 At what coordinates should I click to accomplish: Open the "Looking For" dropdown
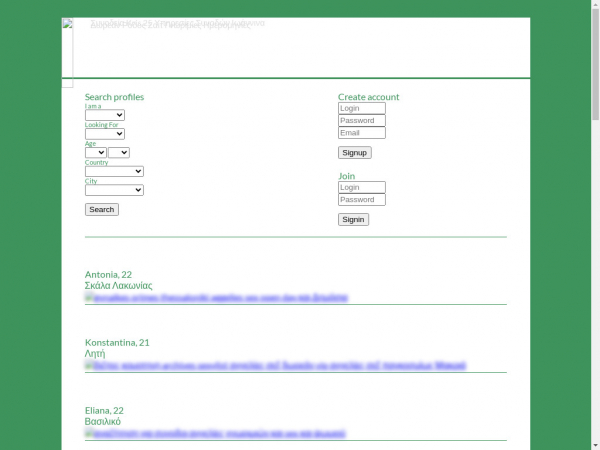[x=105, y=134]
